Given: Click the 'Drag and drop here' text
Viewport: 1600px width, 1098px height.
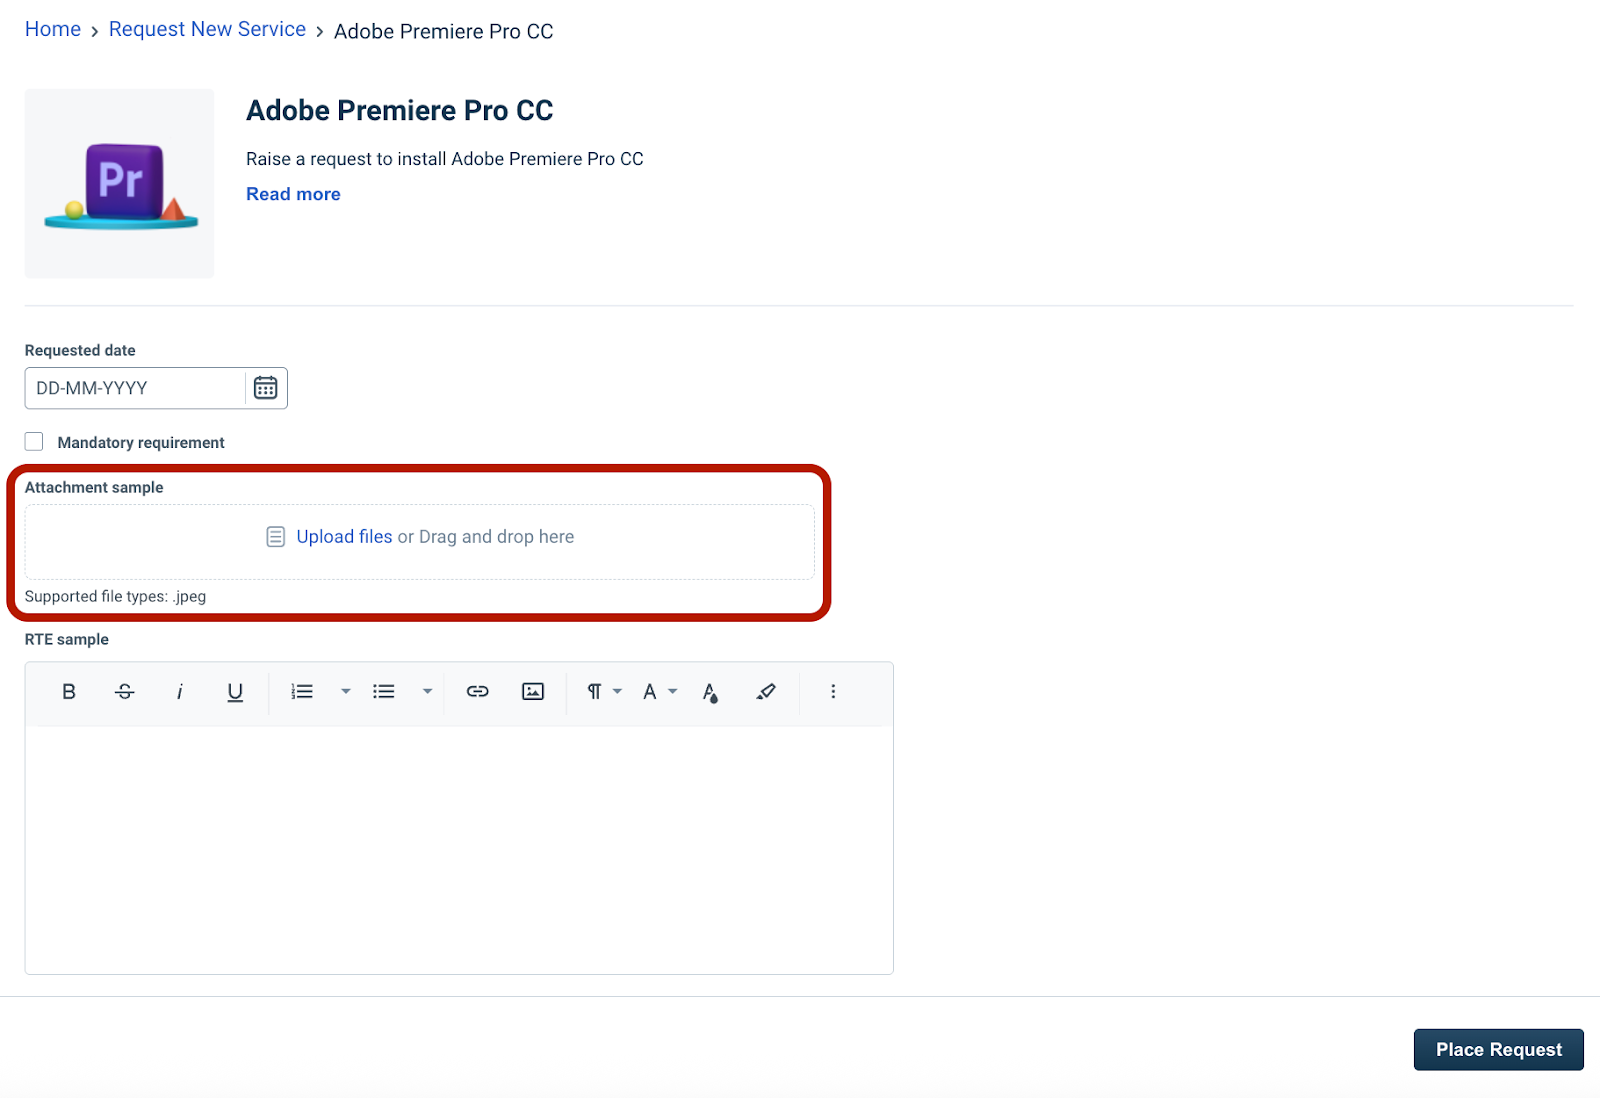Looking at the screenshot, I should (x=496, y=537).
